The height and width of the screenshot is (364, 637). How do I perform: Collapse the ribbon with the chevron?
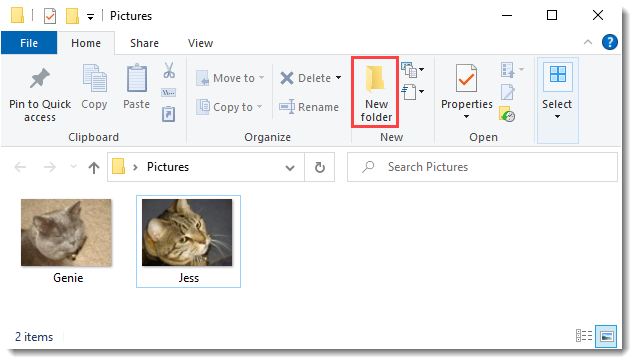point(587,42)
